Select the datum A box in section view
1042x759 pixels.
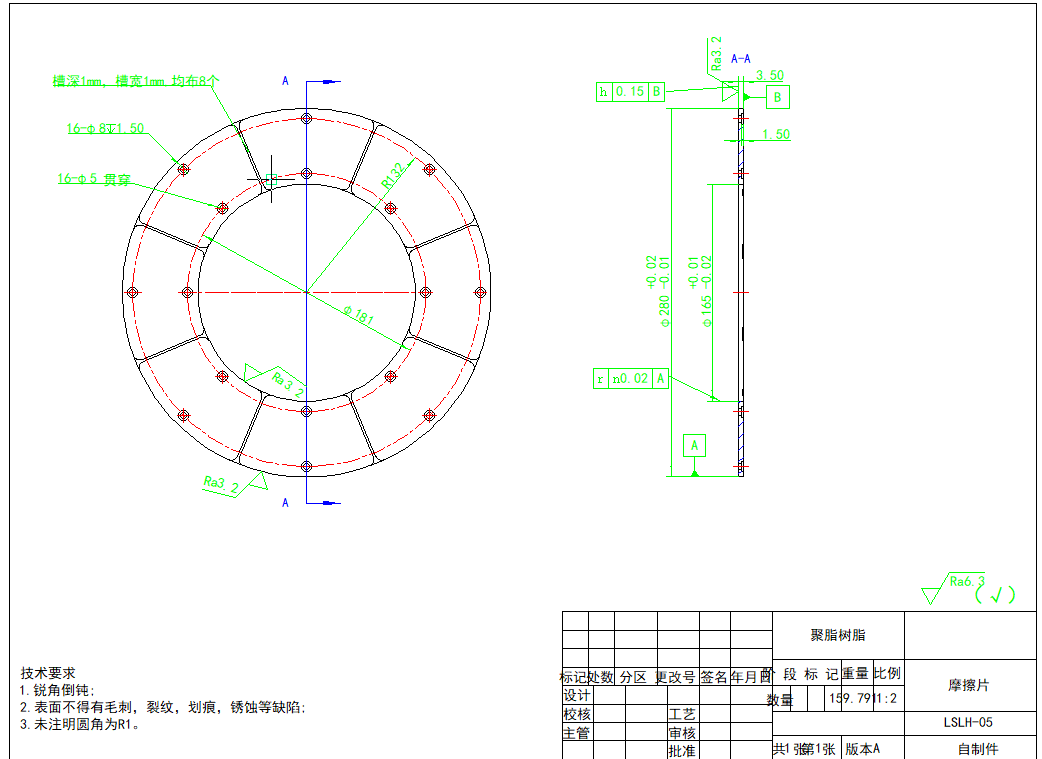click(x=696, y=444)
